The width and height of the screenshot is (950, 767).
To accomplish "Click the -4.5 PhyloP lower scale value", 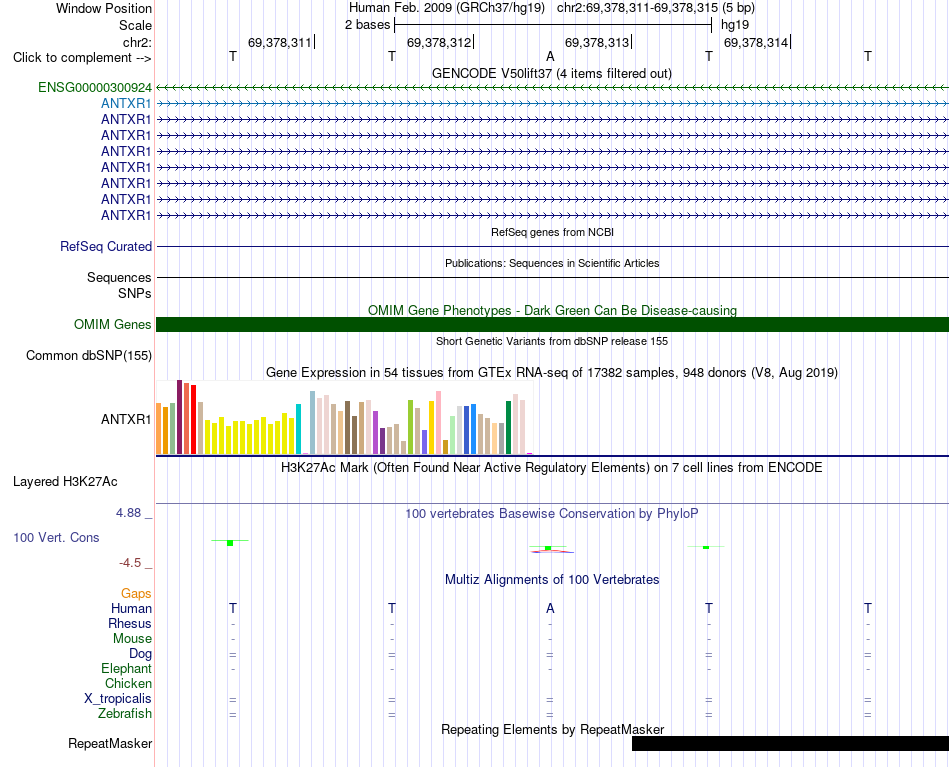I will pyautogui.click(x=130, y=563).
